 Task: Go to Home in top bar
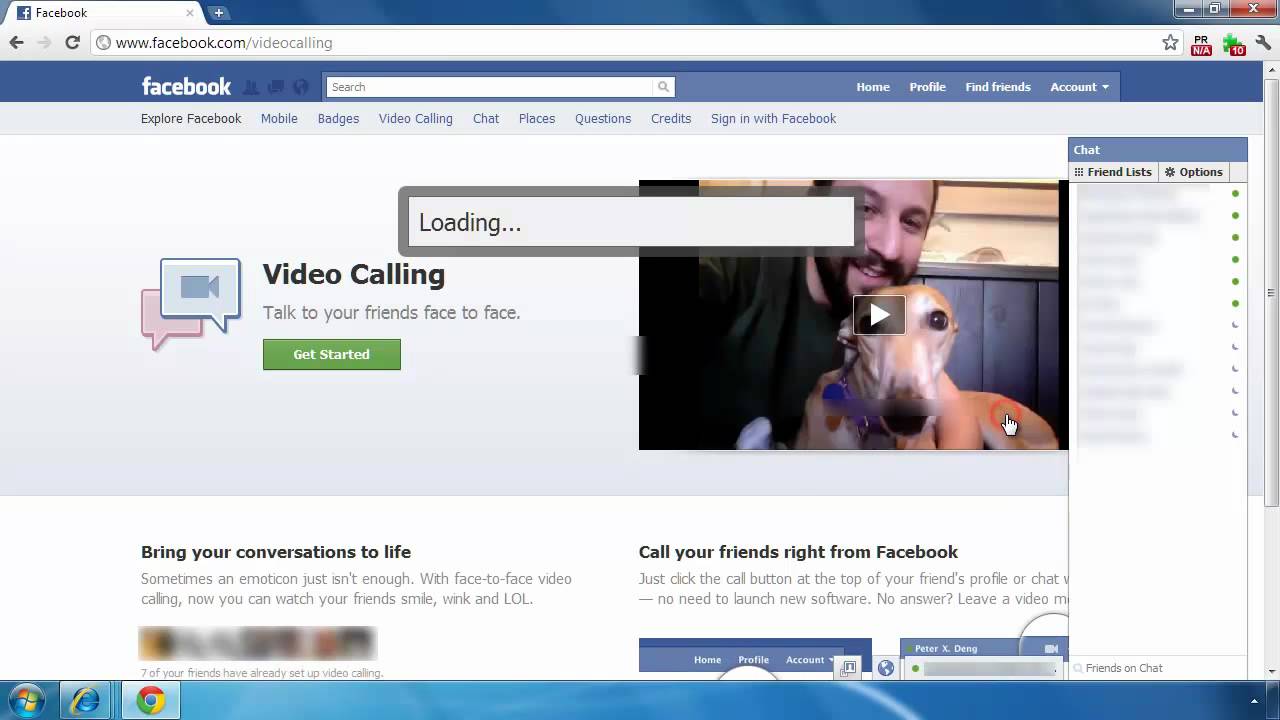pyautogui.click(x=873, y=87)
